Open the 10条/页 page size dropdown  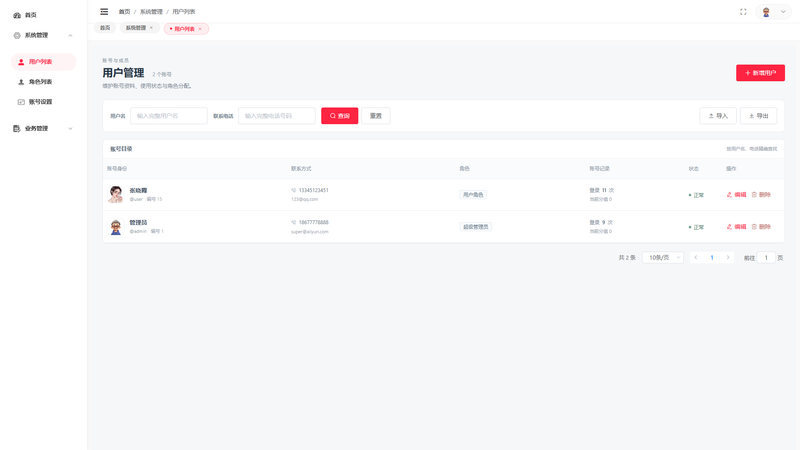tap(663, 258)
